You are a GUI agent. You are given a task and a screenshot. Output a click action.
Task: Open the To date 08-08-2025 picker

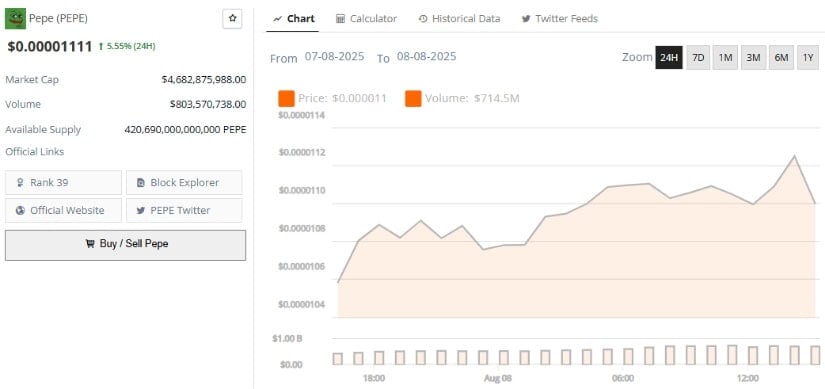426,57
